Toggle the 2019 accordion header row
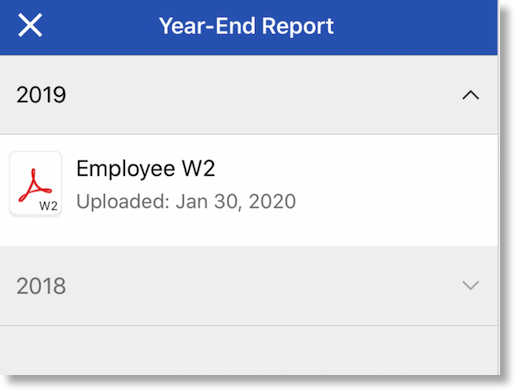The height and width of the screenshot is (391, 516). tap(249, 95)
